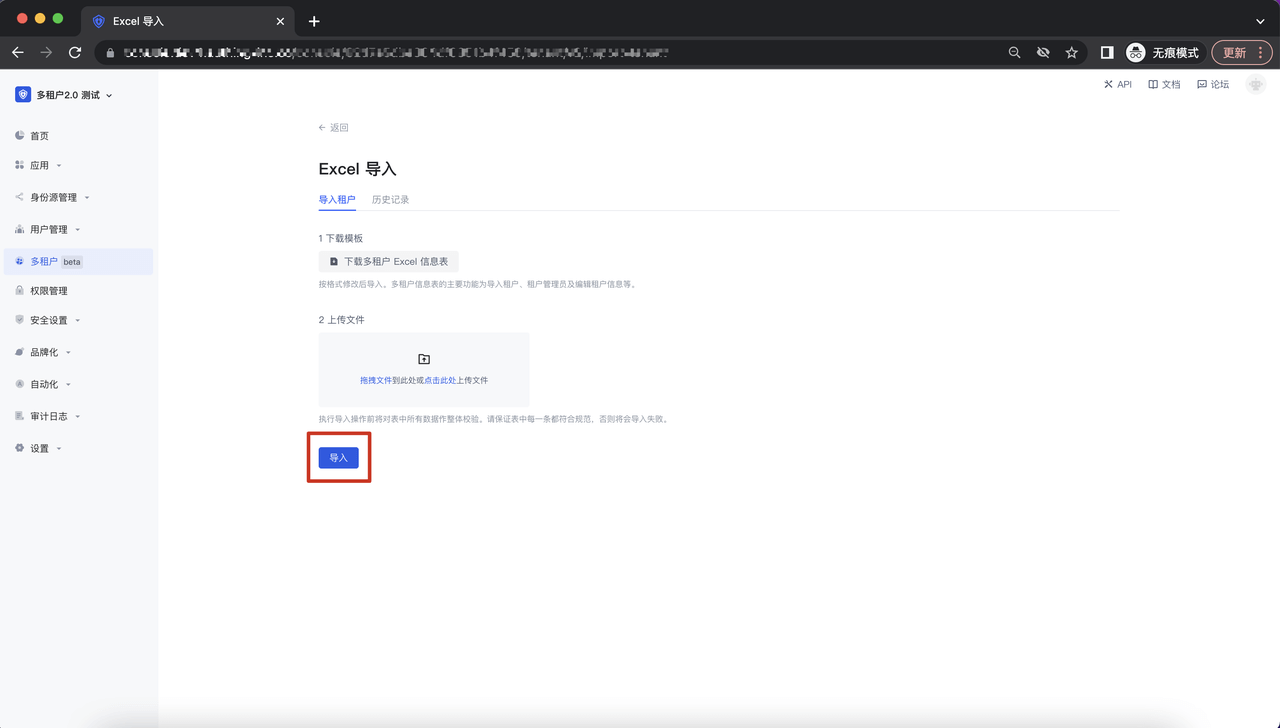This screenshot has width=1280, height=728.
Task: Expand the 身份源管理 menu
Action: coord(54,197)
